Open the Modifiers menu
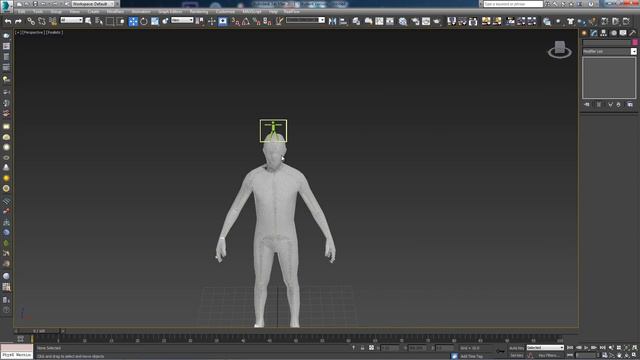The width and height of the screenshot is (640, 360). 115,12
